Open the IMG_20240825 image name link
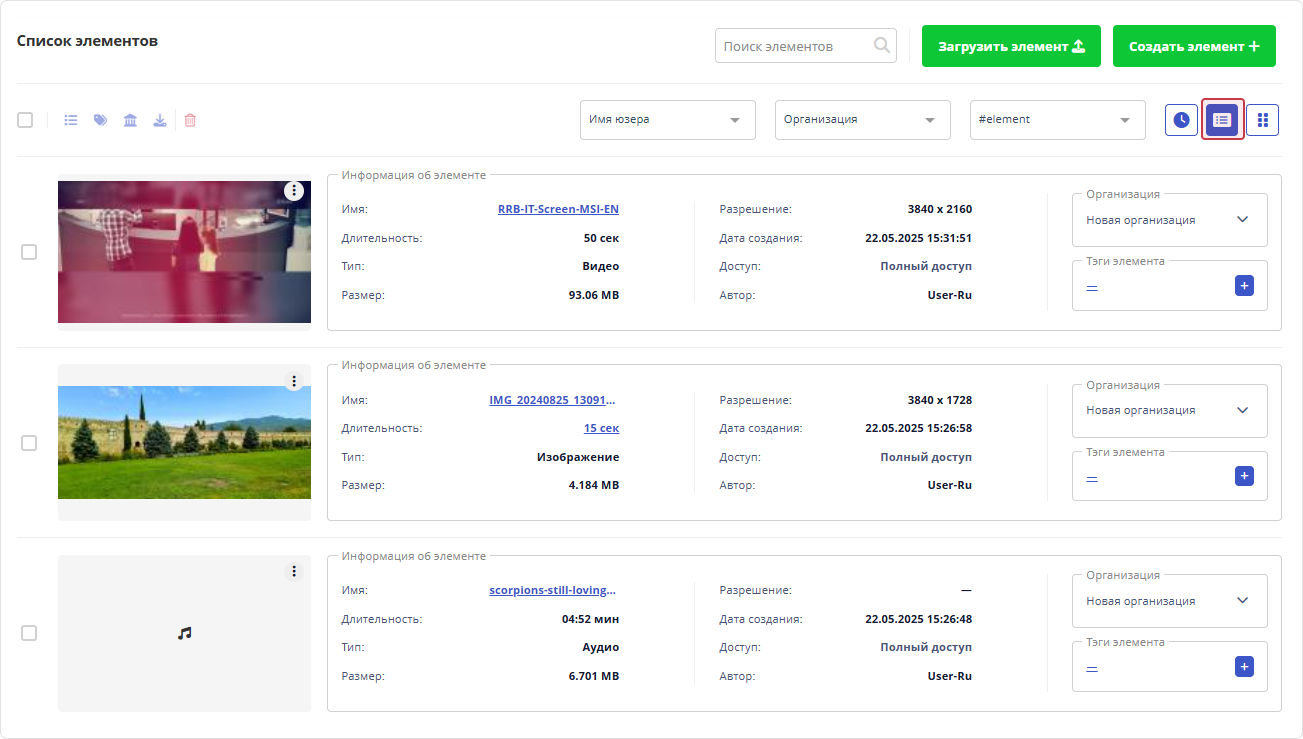The height and width of the screenshot is (739, 1303). (552, 400)
